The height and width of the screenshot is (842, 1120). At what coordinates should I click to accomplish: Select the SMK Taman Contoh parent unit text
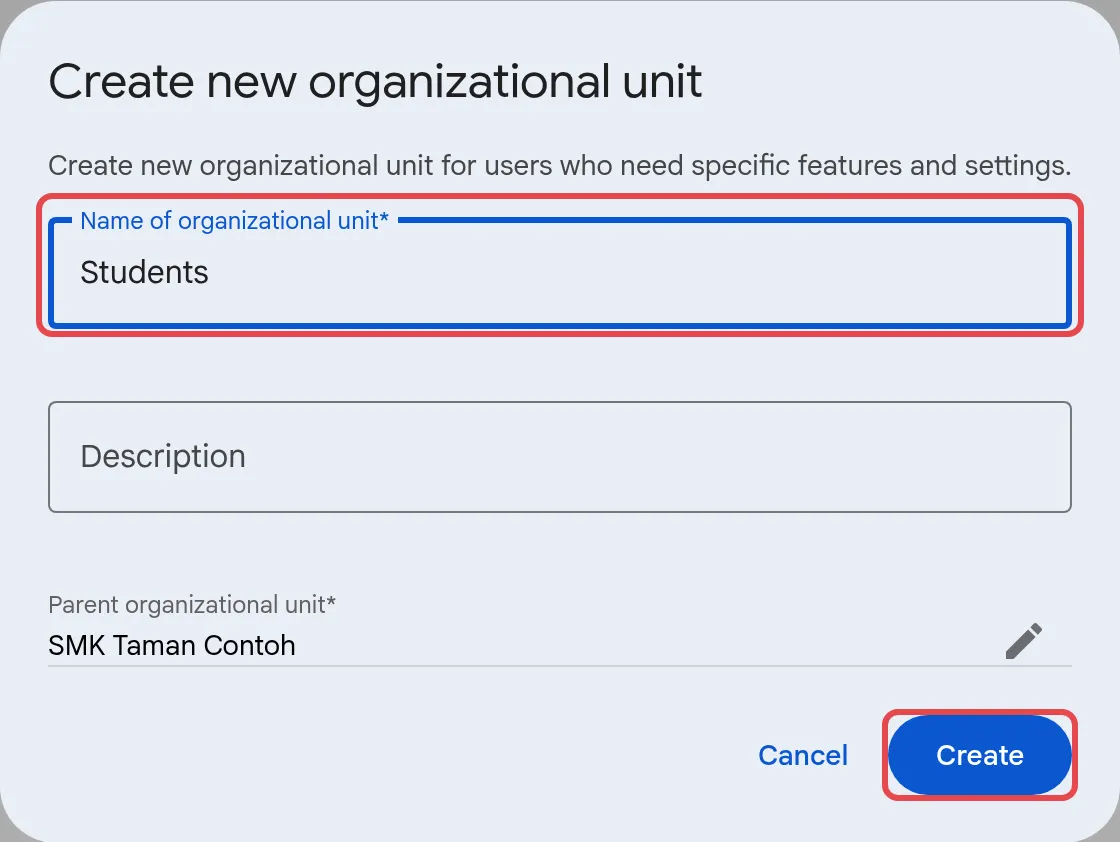171,646
